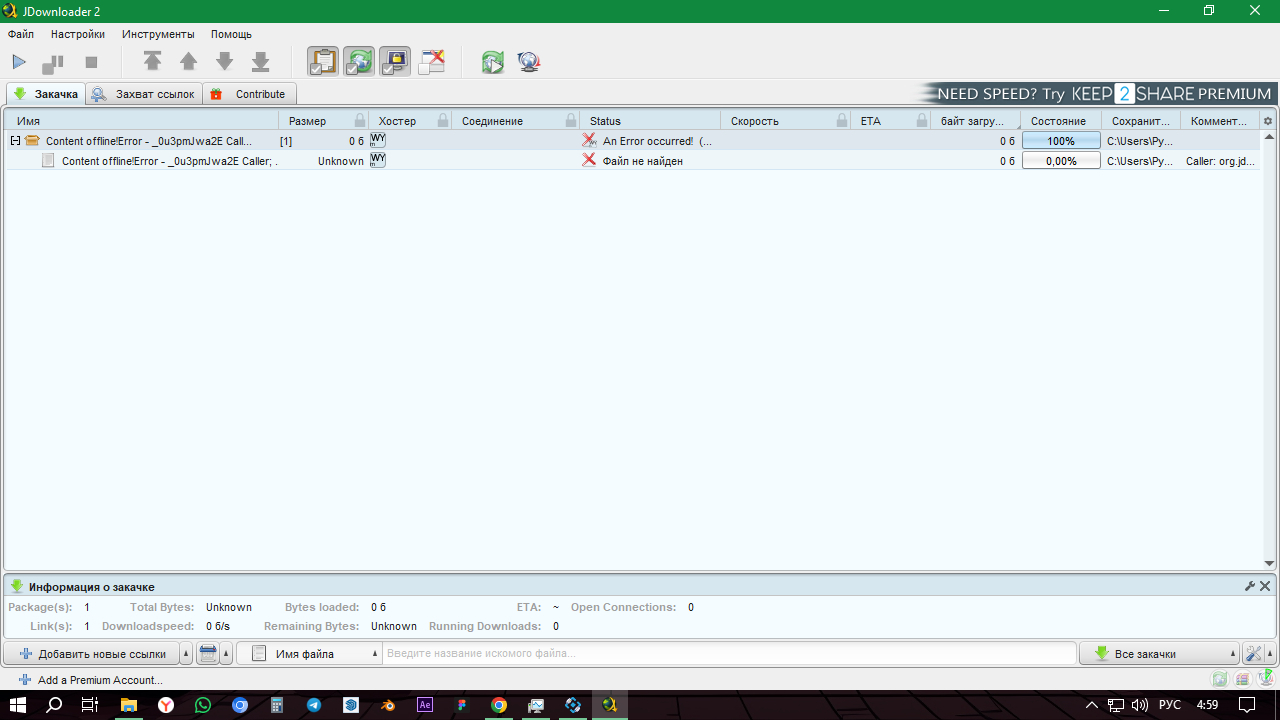Screen dimensions: 1280x720
Task: Open table column settings gear icon
Action: click(1268, 121)
